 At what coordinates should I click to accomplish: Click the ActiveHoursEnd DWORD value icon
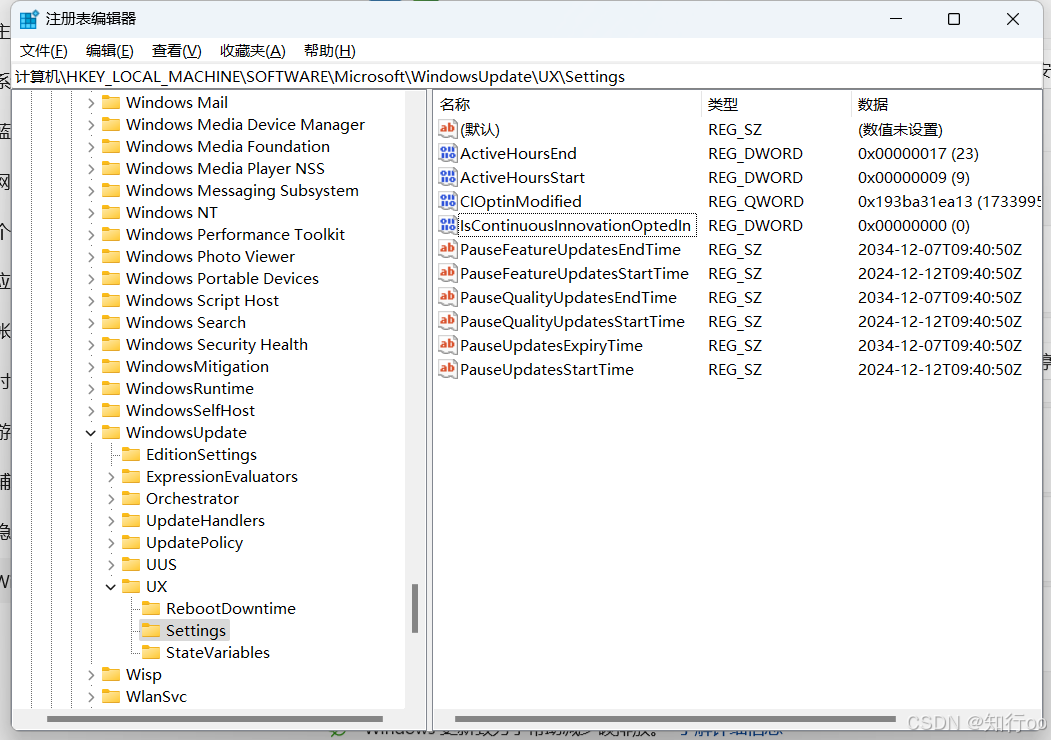pyautogui.click(x=447, y=153)
